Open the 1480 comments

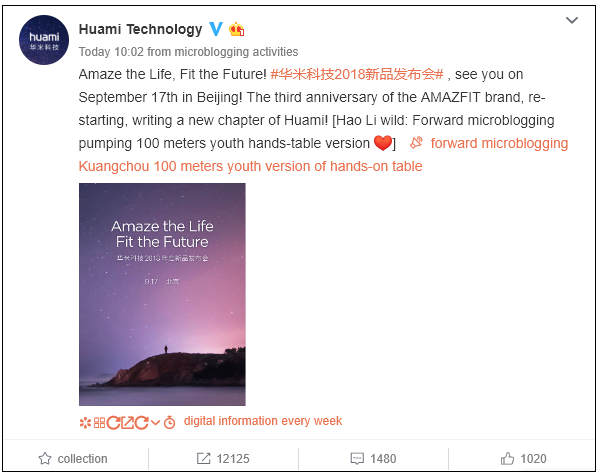[x=383, y=459]
